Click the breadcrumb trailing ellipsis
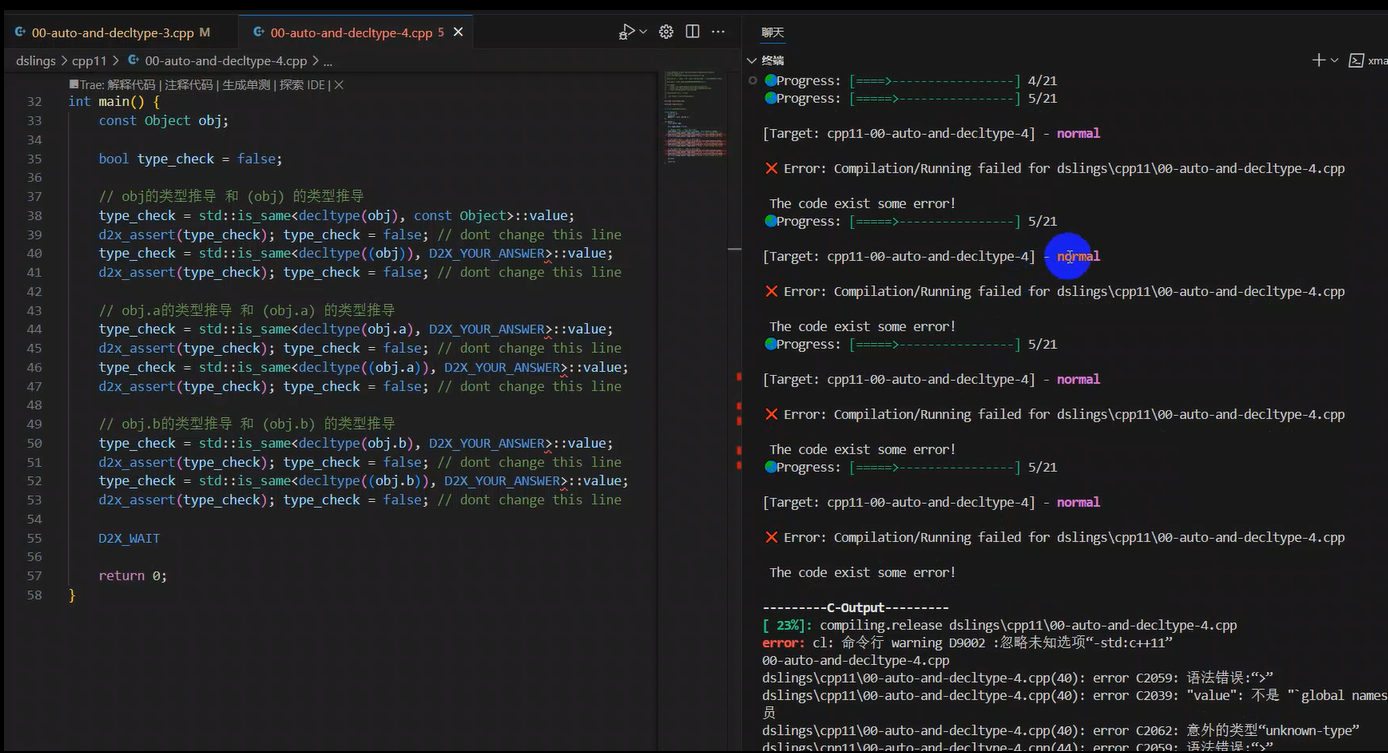1388x753 pixels. pyautogui.click(x=328, y=61)
